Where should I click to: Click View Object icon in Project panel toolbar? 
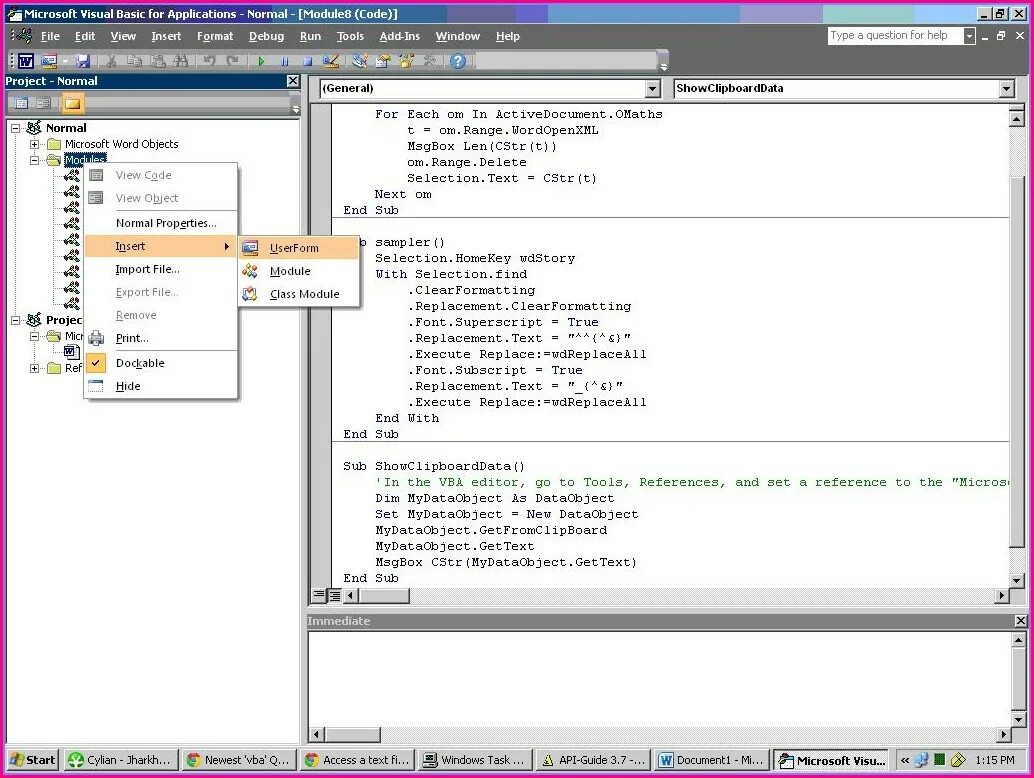coord(44,103)
